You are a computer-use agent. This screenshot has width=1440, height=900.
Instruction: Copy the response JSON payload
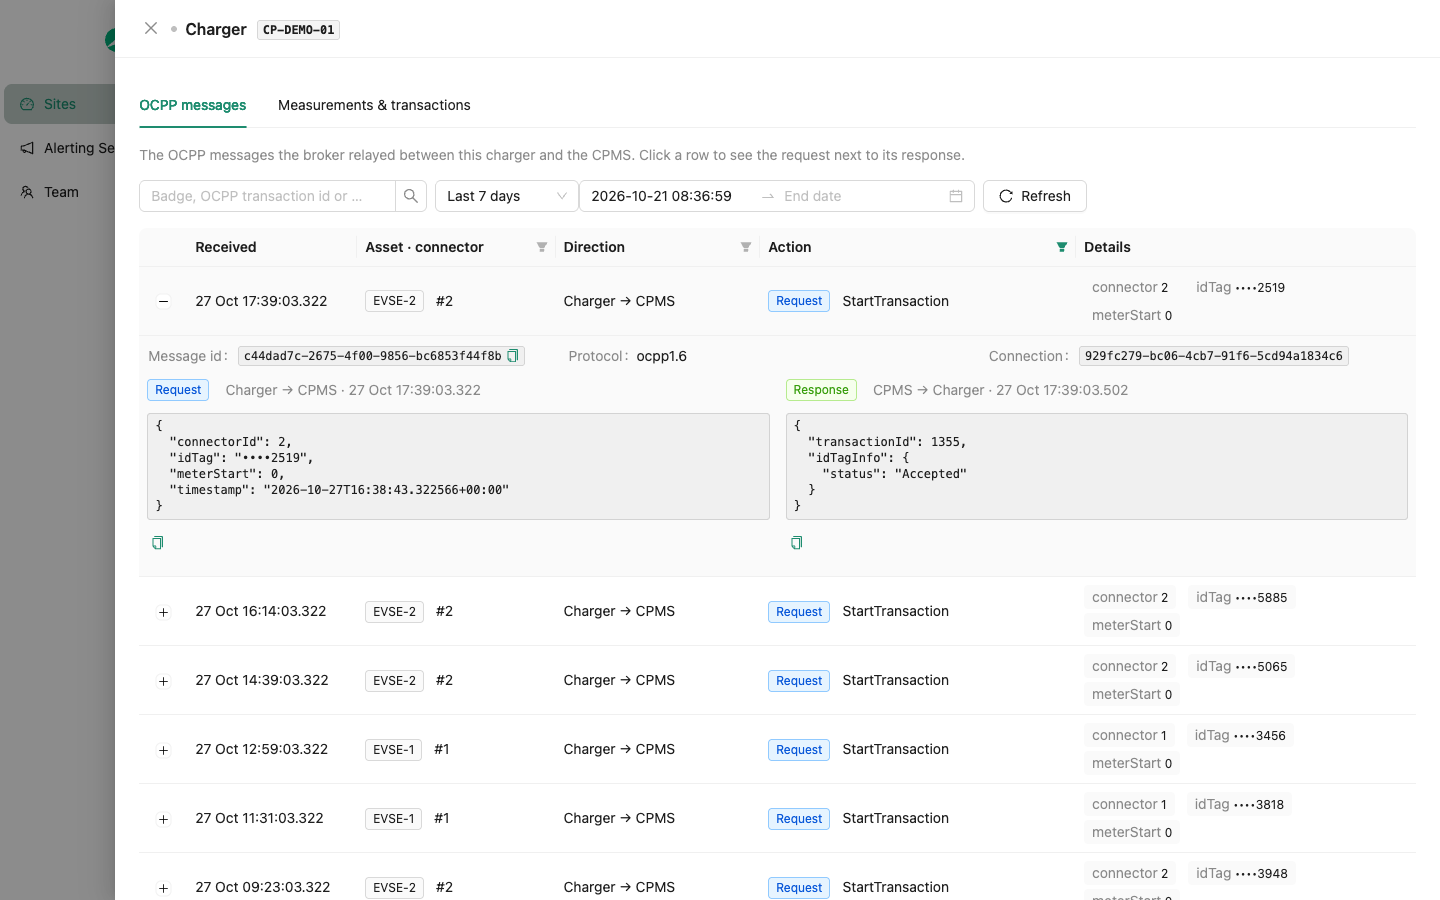[x=796, y=543]
